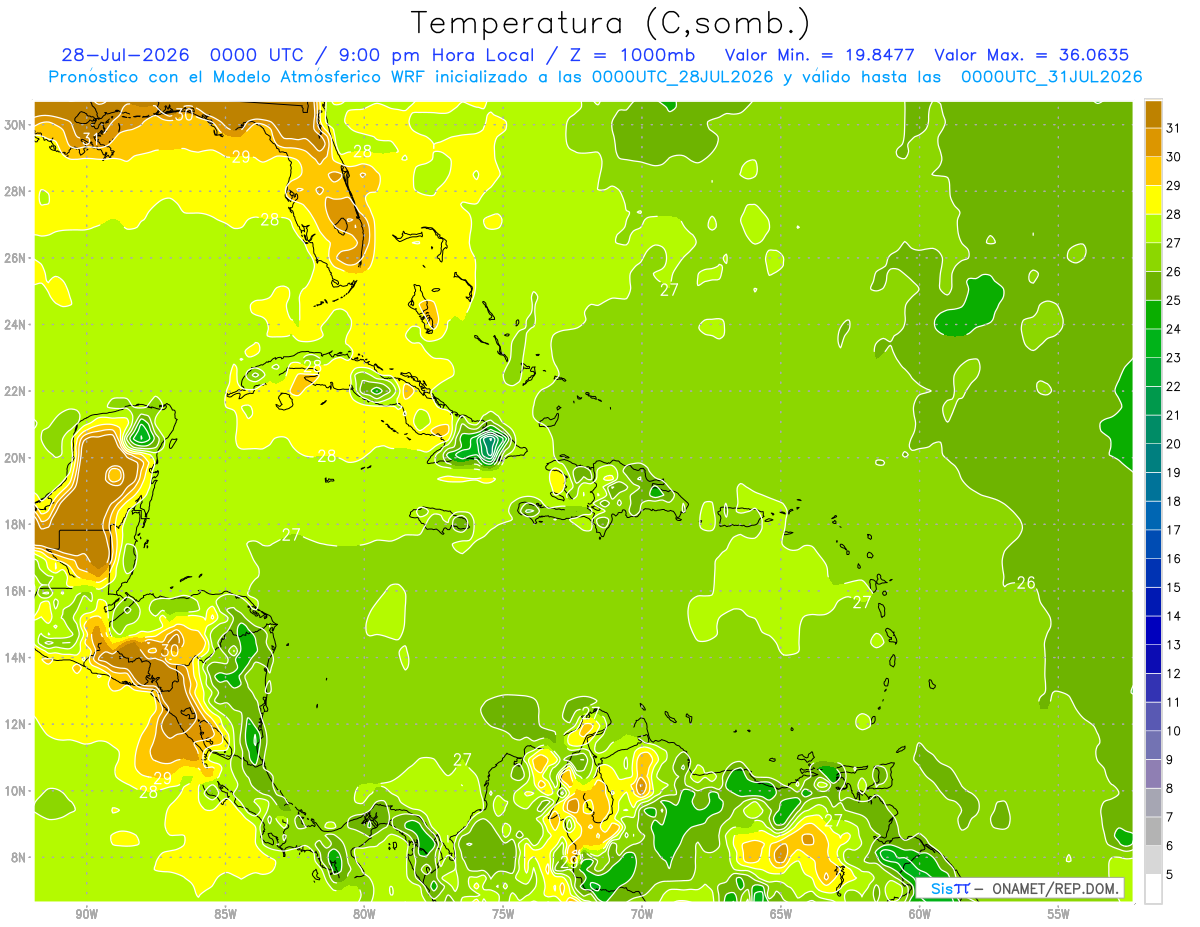The image size is (1200, 927).
Task: Click the '31' contour label on the map
Action: point(91,138)
